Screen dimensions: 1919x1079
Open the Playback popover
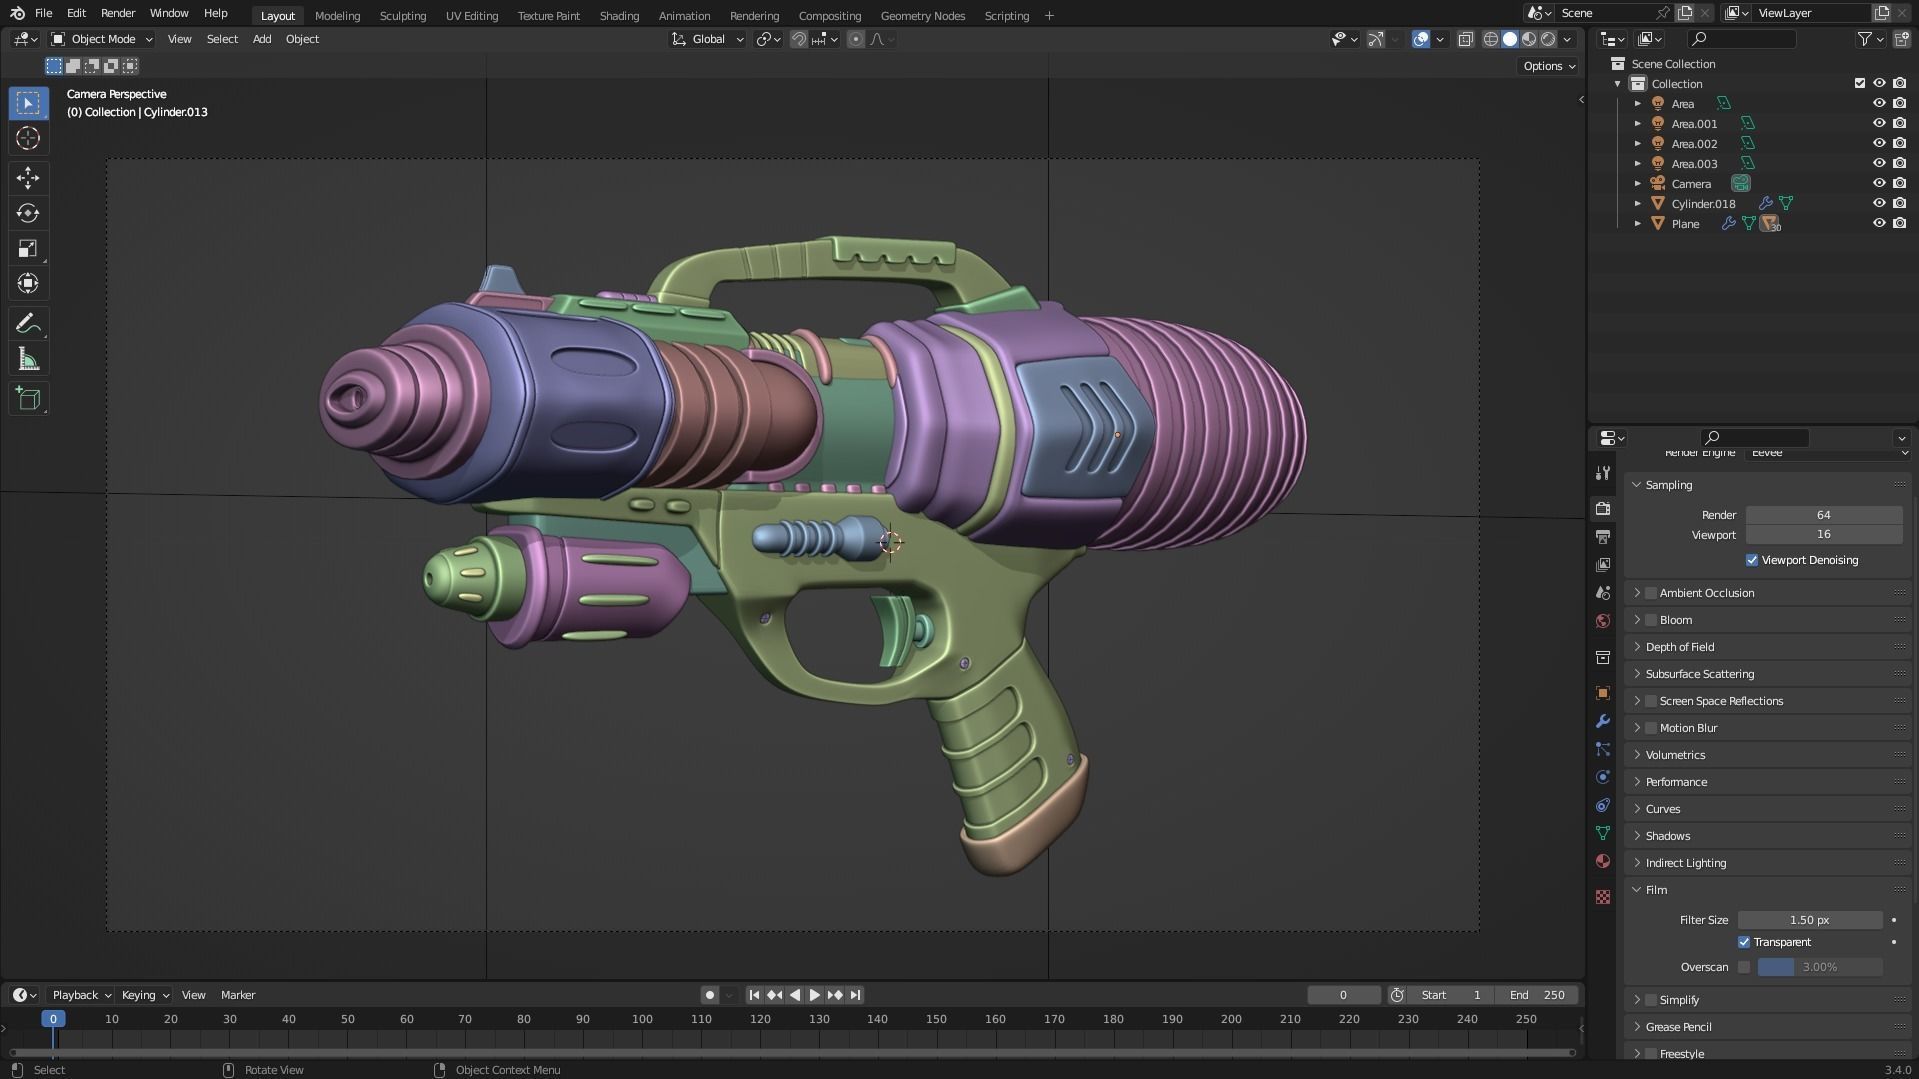[81, 995]
